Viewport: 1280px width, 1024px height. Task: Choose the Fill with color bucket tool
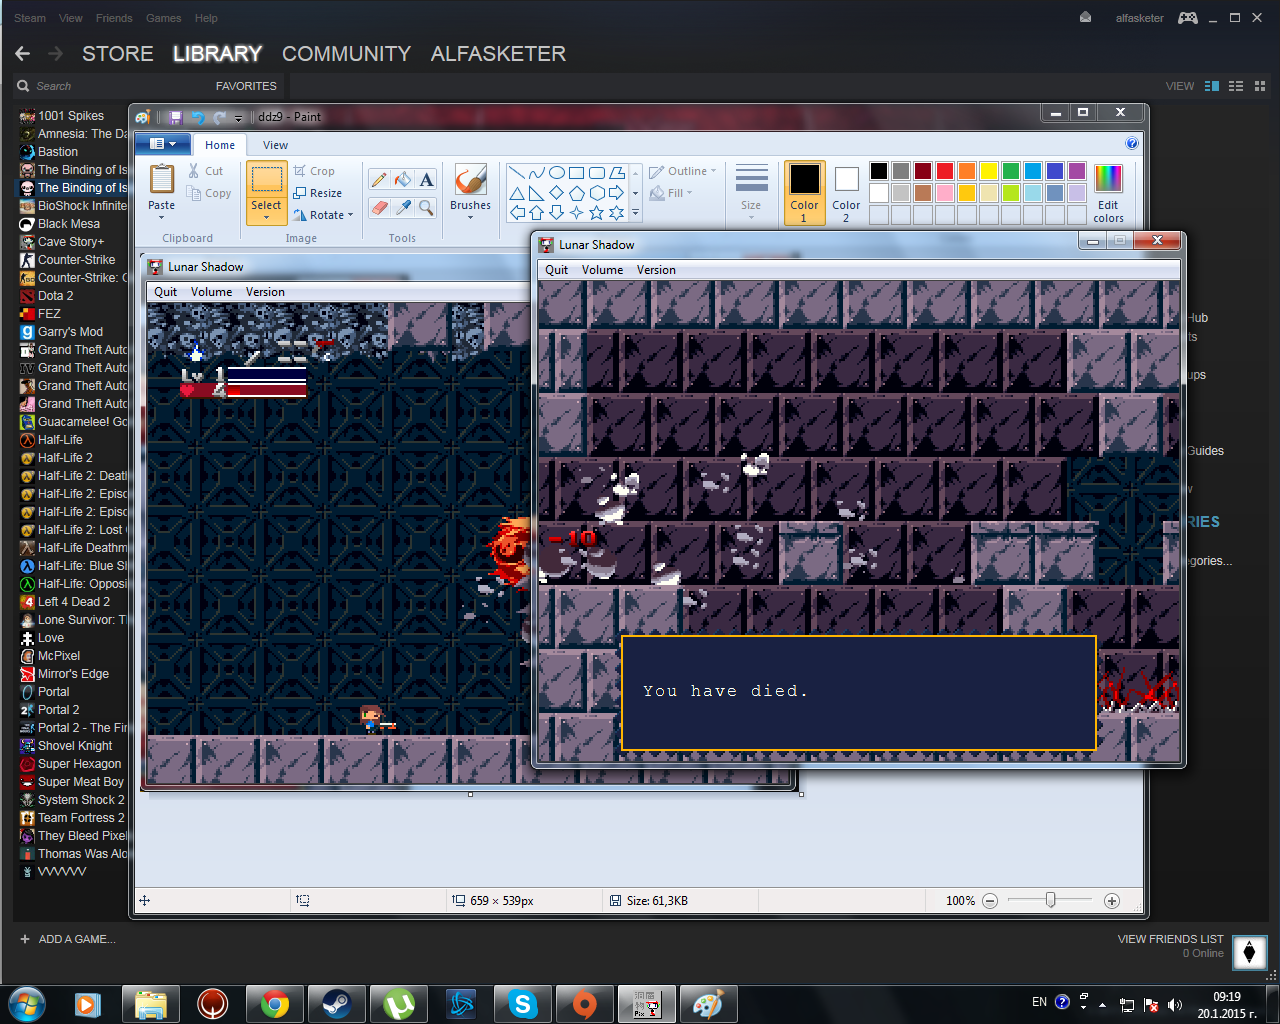(403, 180)
